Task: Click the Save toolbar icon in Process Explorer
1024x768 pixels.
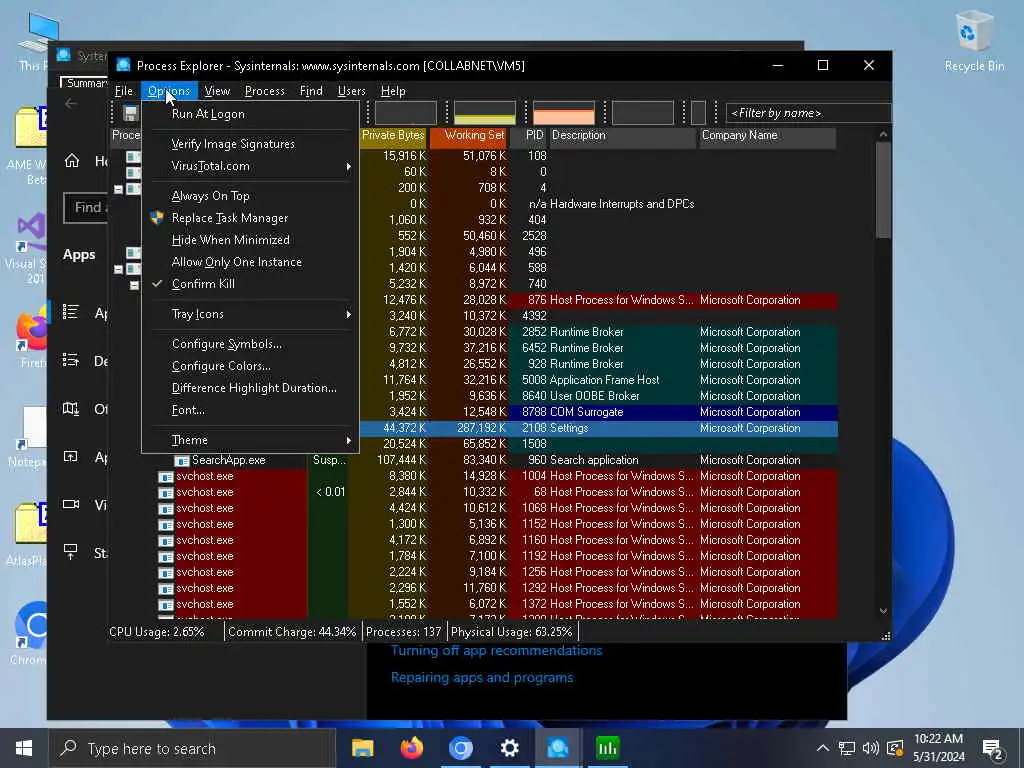Action: pyautogui.click(x=131, y=114)
